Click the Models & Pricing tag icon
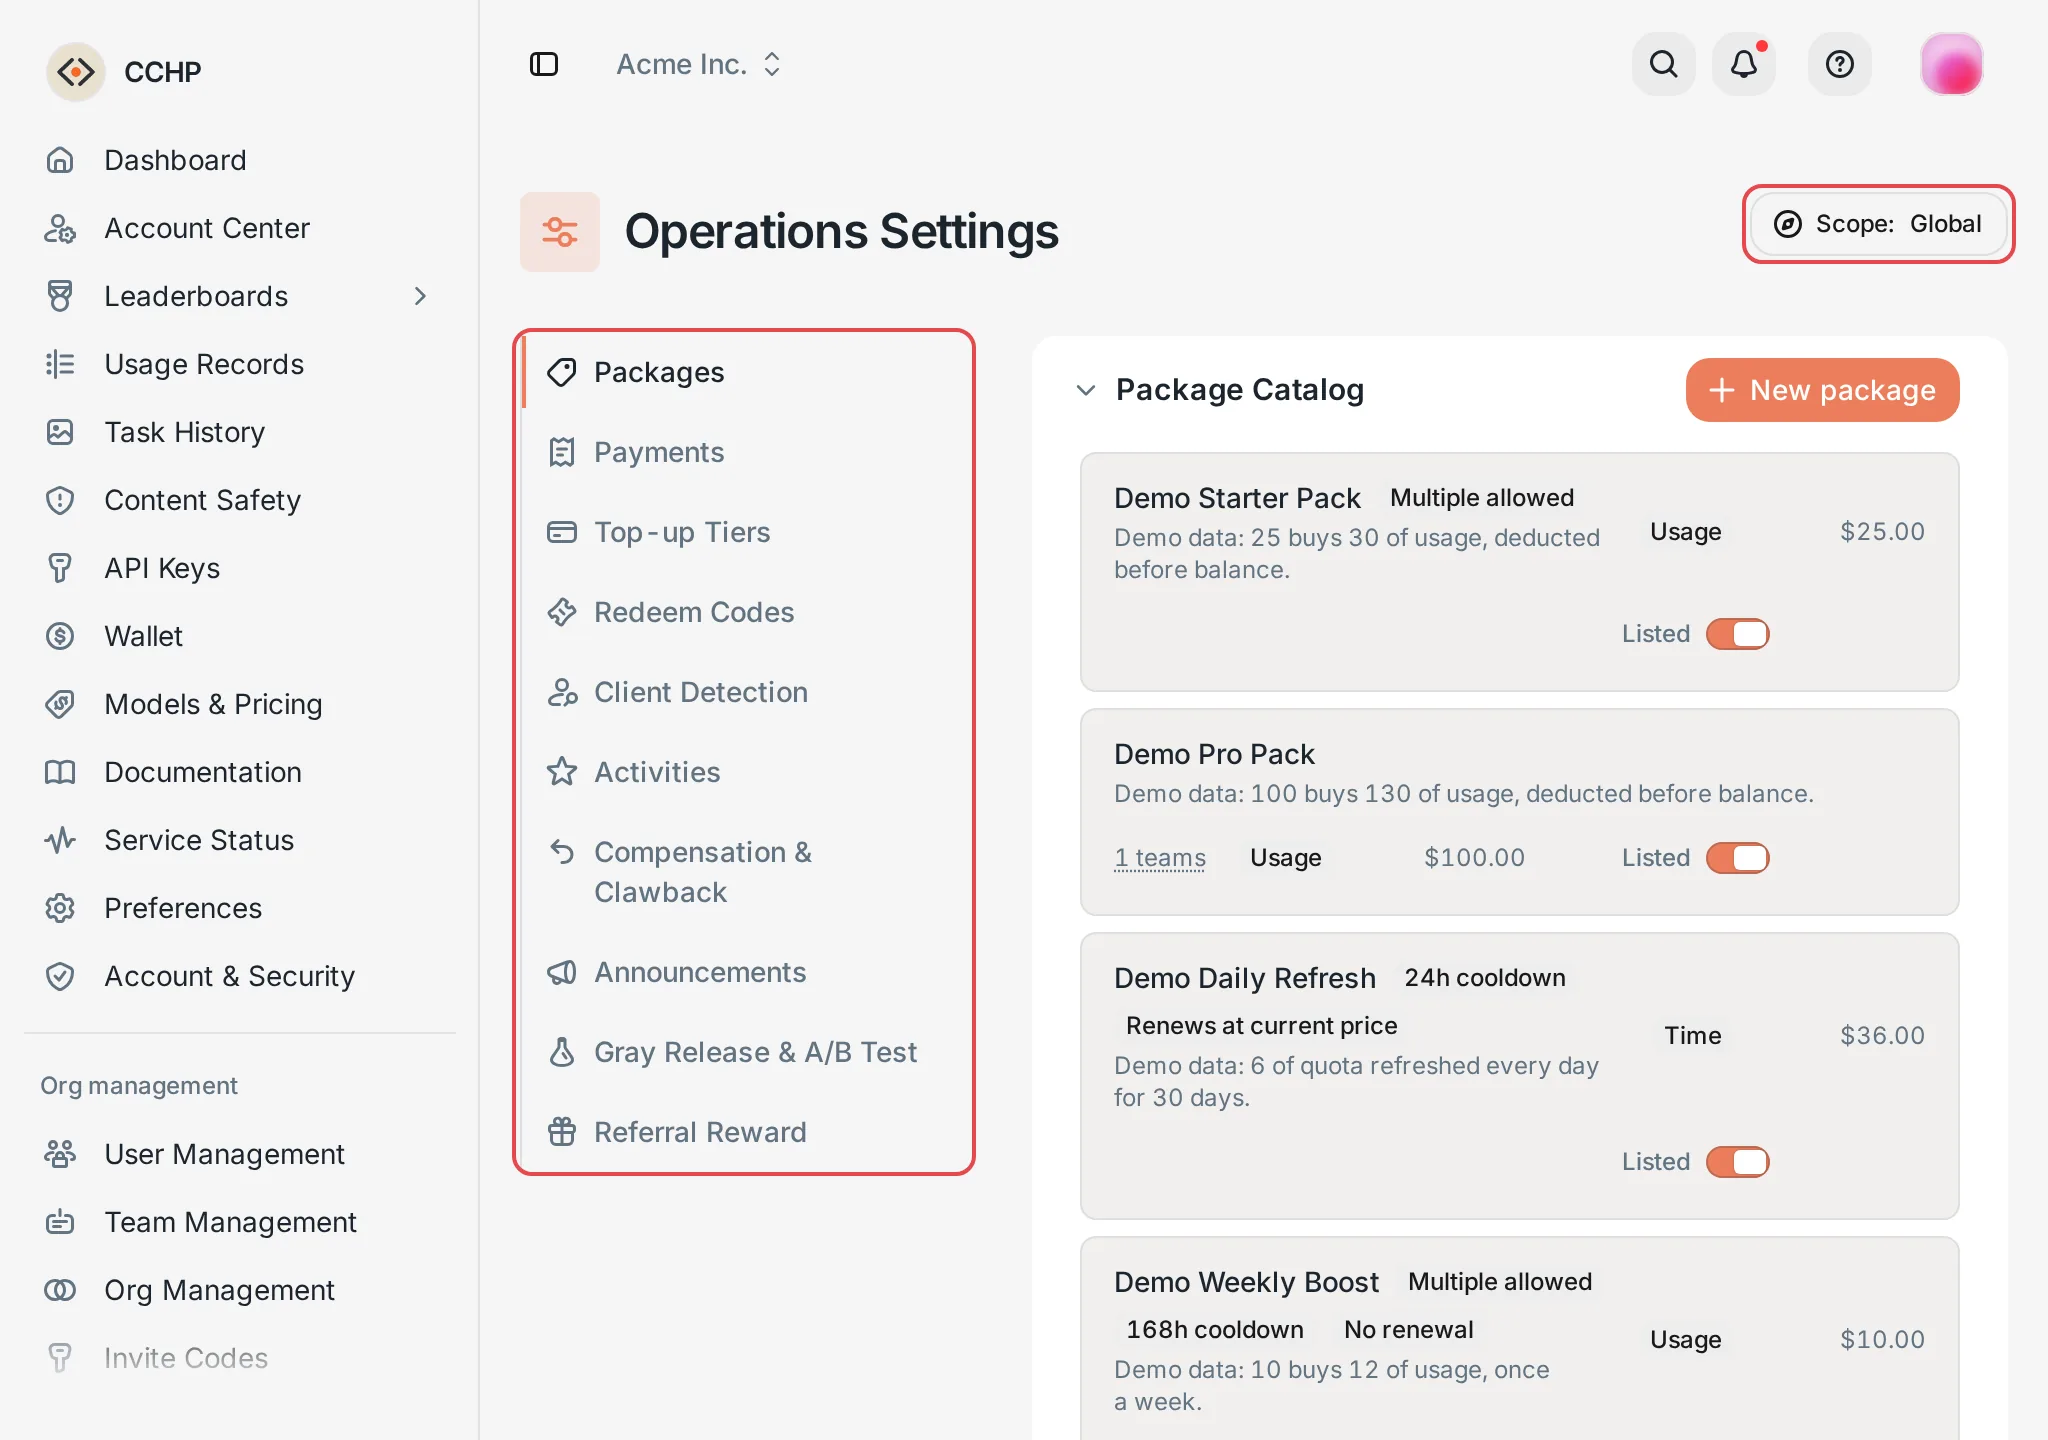The image size is (2048, 1440). (x=60, y=704)
